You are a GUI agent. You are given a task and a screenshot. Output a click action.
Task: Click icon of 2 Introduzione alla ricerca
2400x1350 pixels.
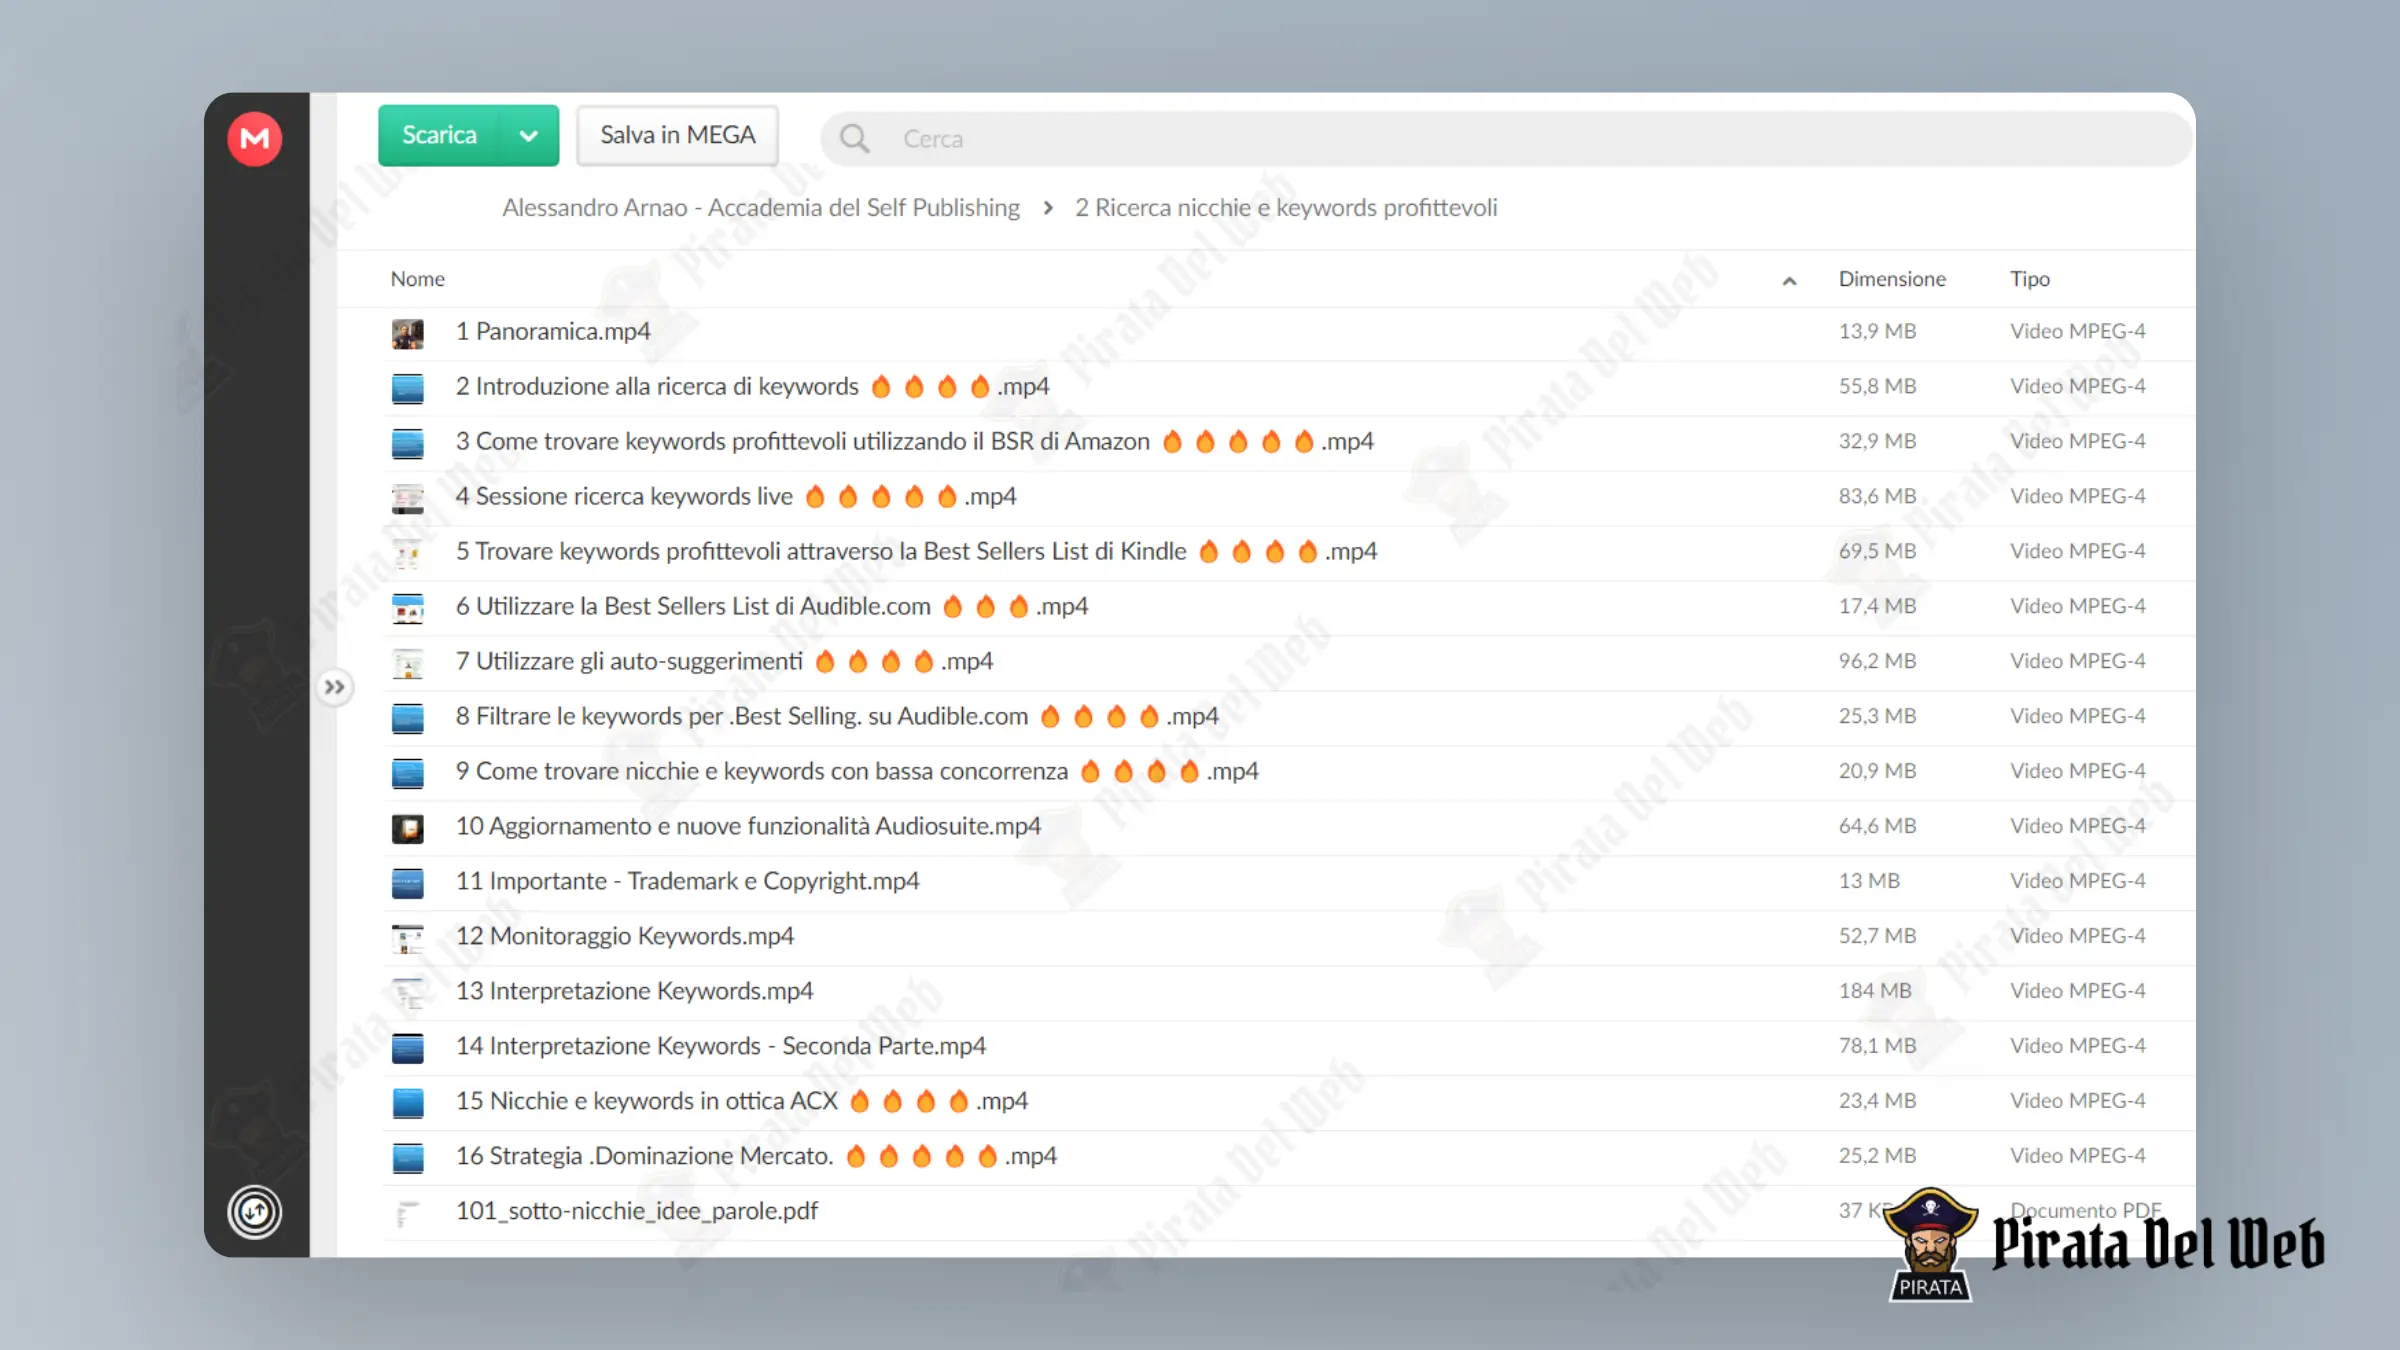[x=407, y=388]
